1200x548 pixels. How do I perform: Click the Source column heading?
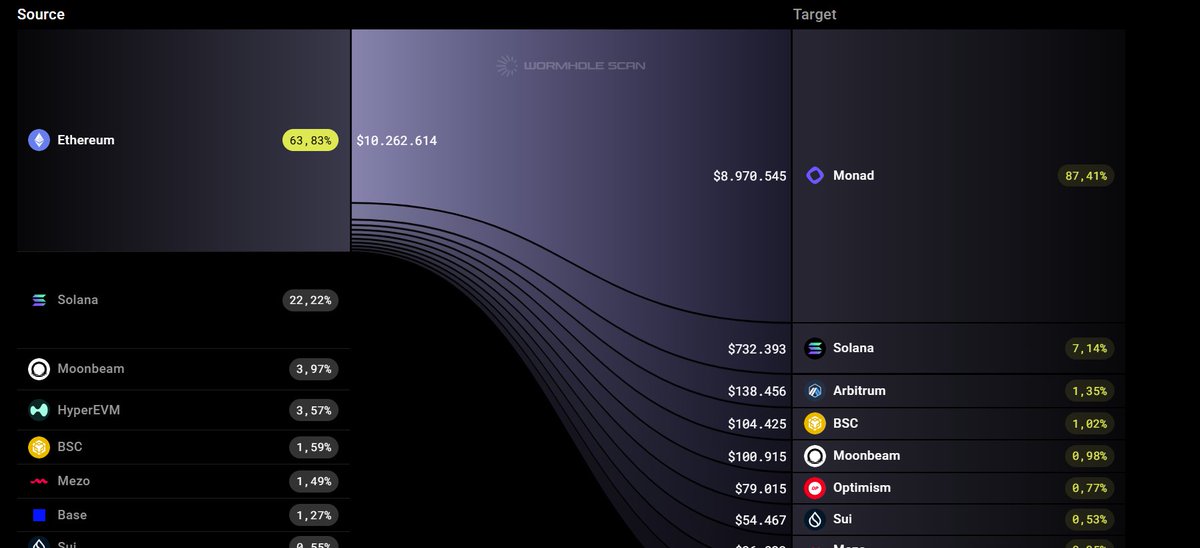coord(41,14)
